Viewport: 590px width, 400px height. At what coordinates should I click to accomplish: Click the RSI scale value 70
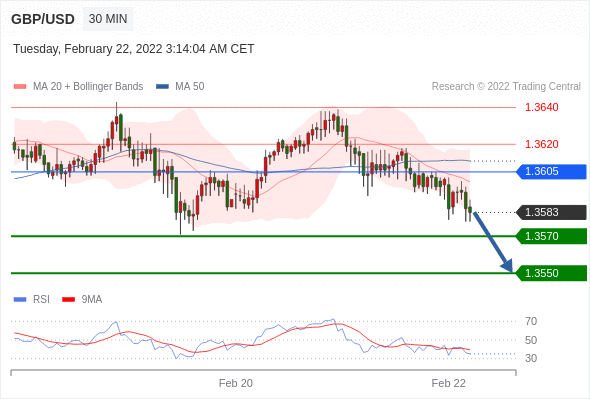[x=531, y=321]
